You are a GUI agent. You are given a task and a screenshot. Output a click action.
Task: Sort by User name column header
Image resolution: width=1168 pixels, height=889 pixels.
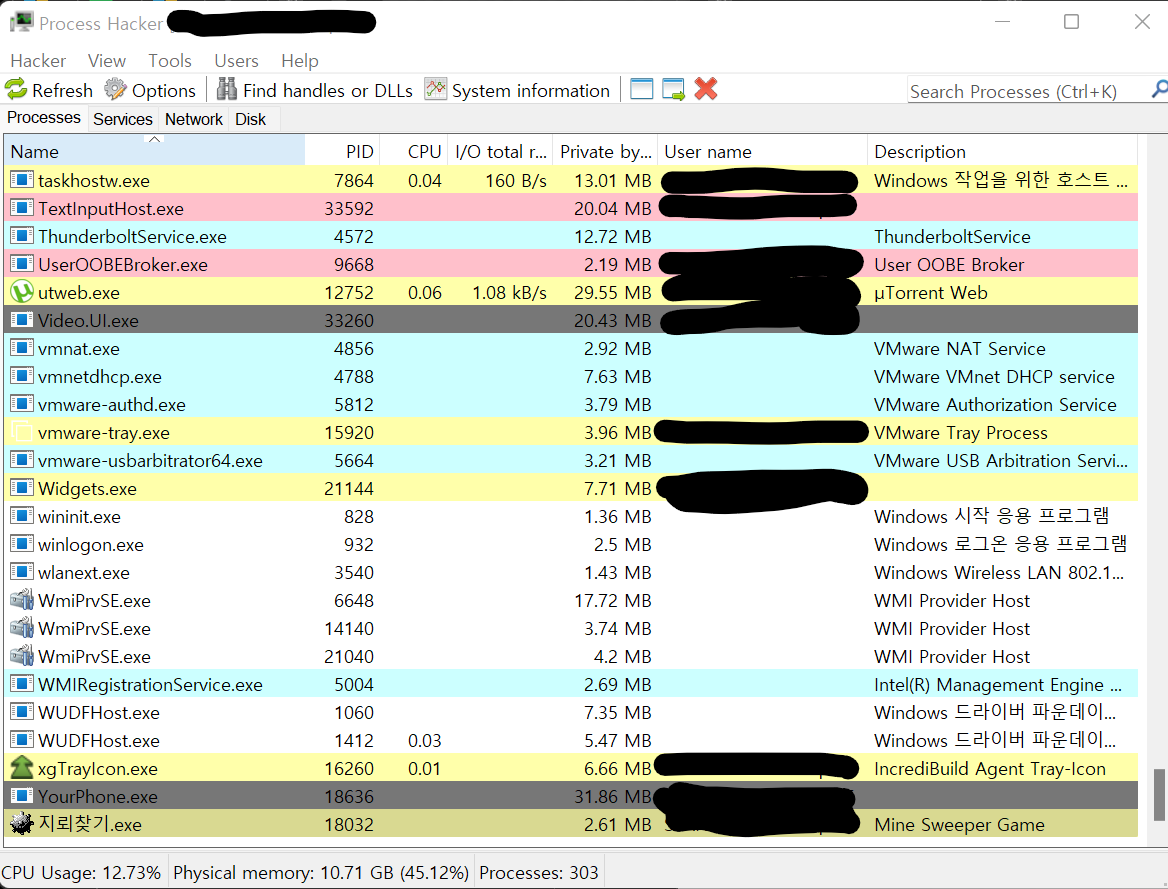pyautogui.click(x=762, y=151)
